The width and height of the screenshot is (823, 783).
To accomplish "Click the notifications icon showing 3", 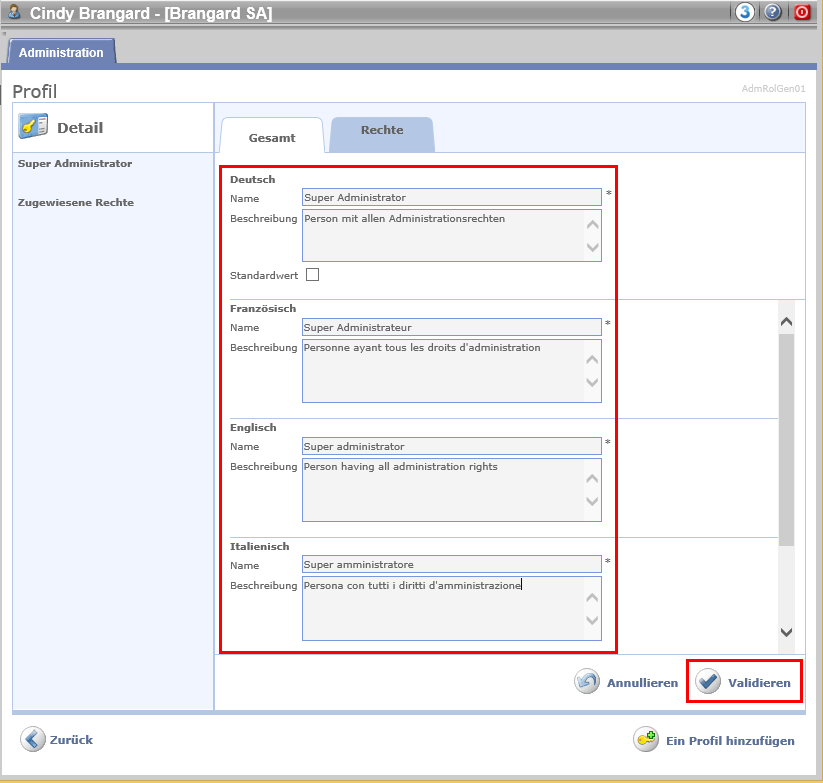I will 745,13.
